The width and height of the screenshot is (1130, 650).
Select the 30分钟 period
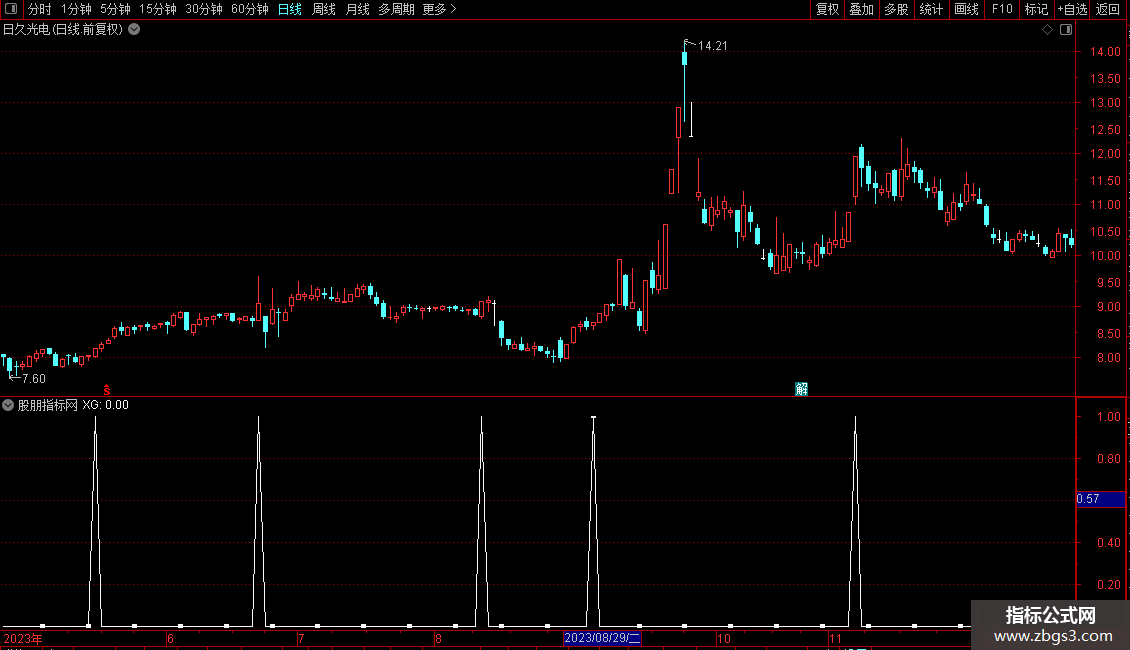pos(203,9)
